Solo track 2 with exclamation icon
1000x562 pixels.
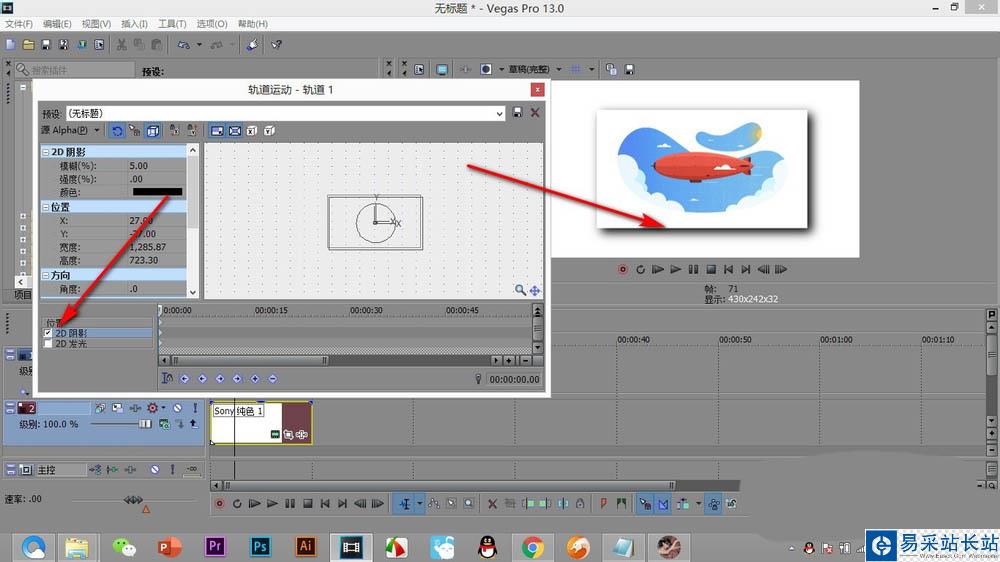pos(195,408)
